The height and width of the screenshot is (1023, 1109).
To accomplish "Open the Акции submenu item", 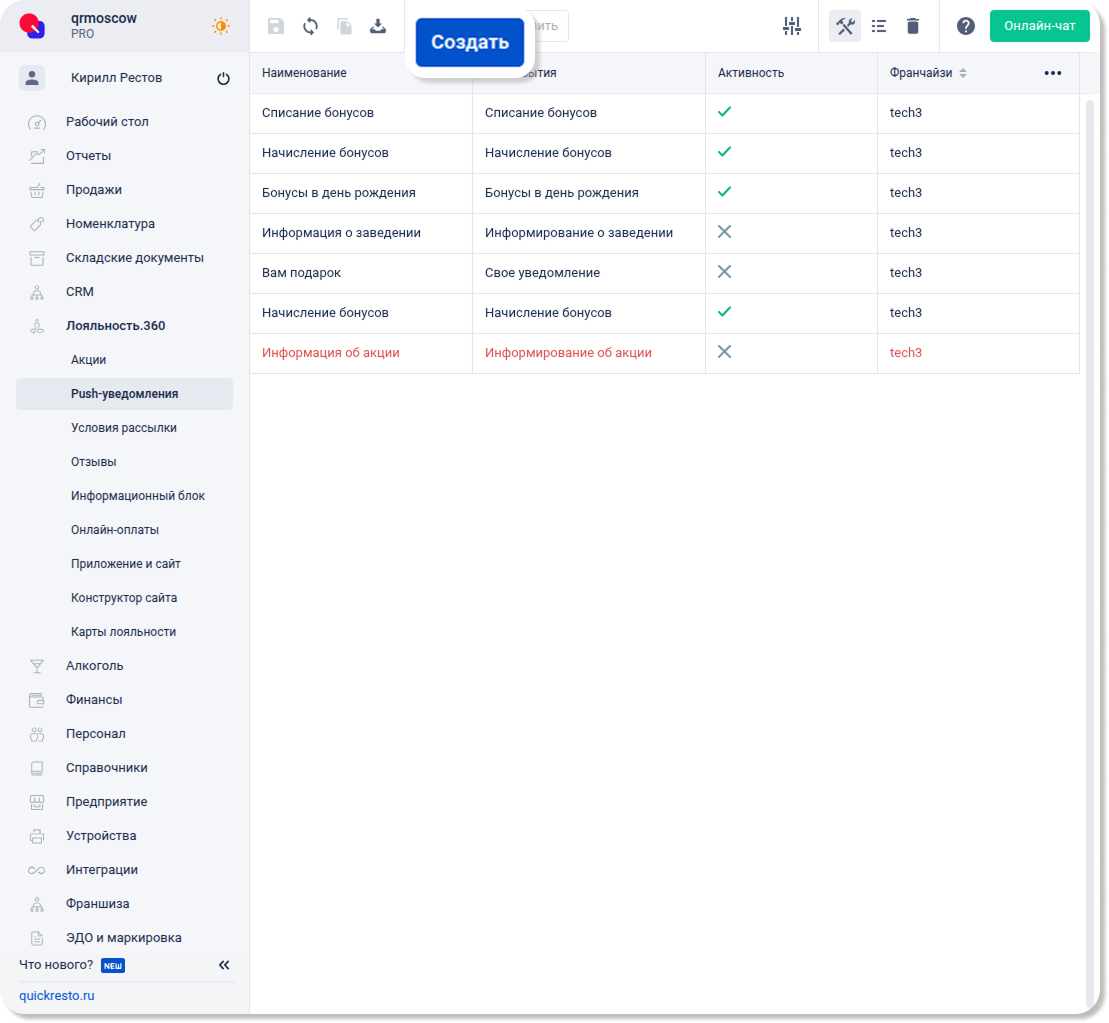I will (x=88, y=360).
